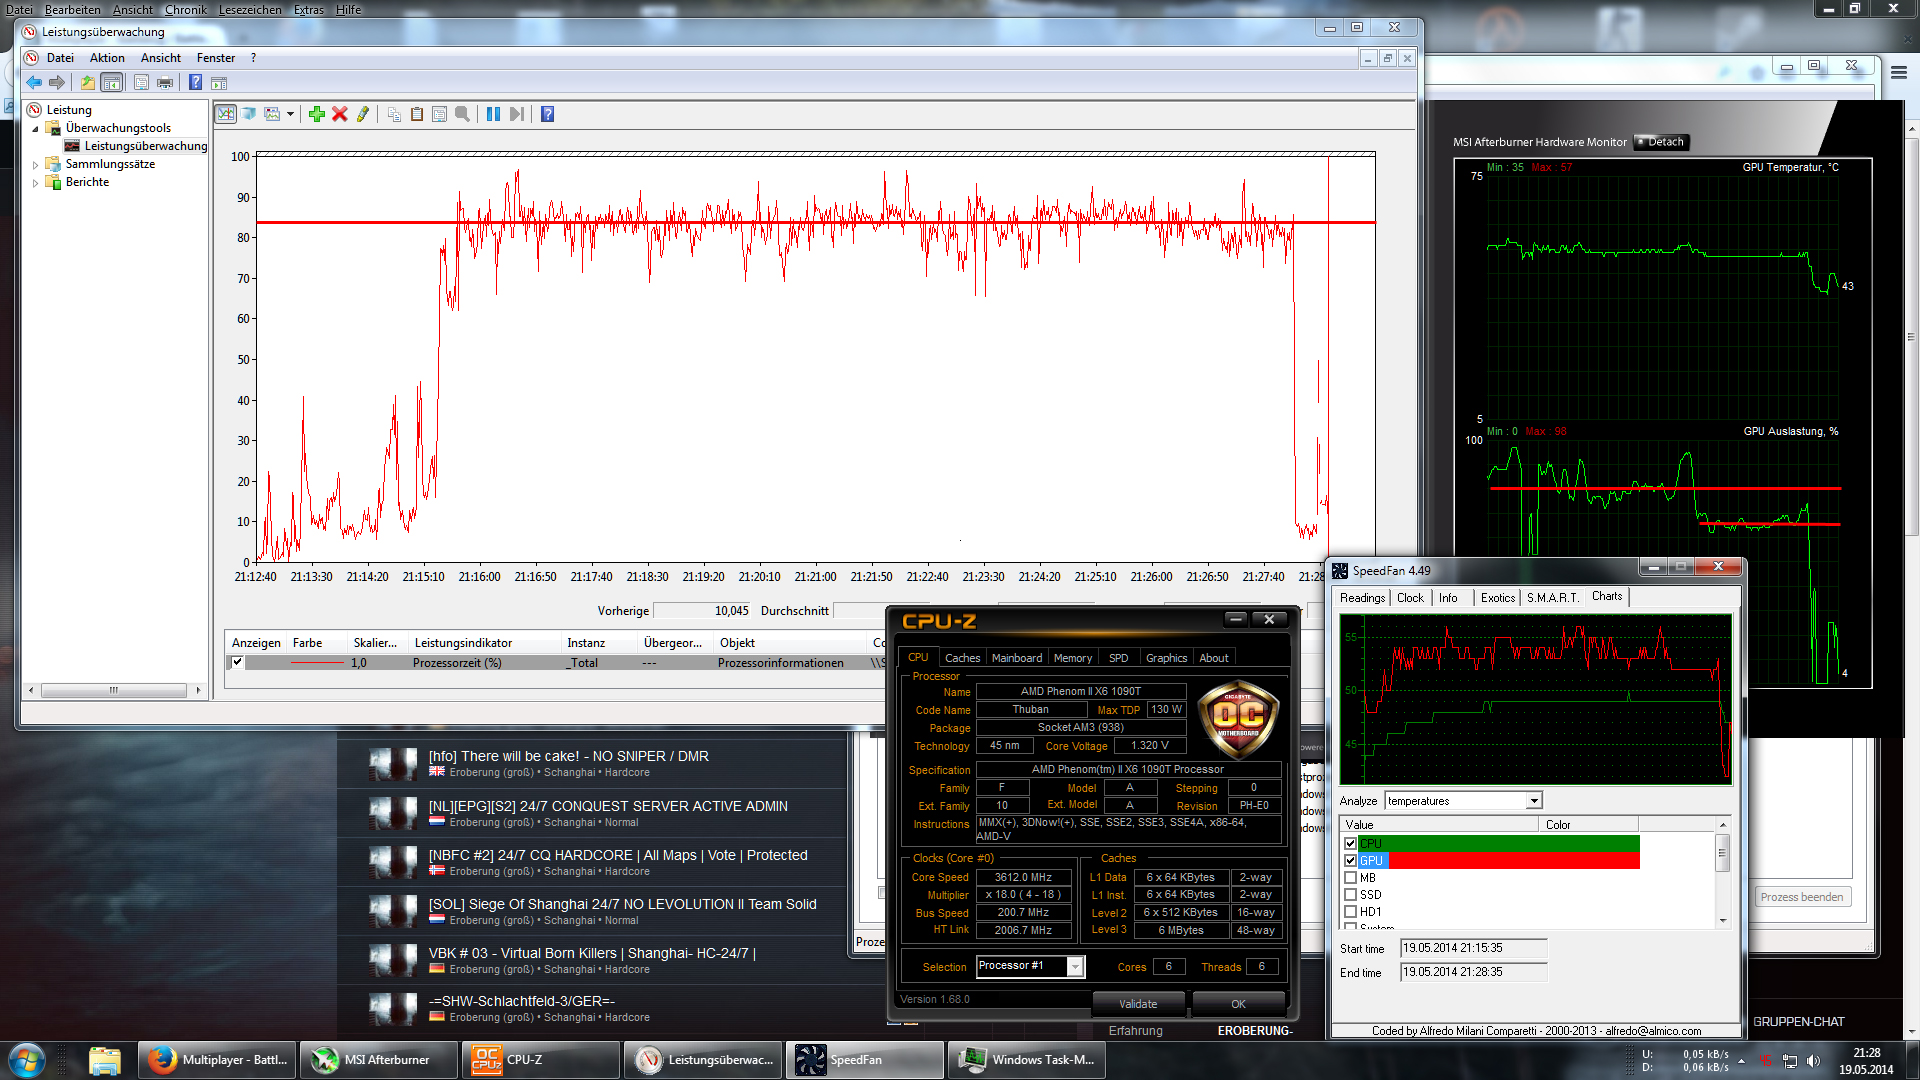Open the S.M.A.R.T. tab in SpeedFan
This screenshot has width=1920, height=1080.
click(1552, 598)
